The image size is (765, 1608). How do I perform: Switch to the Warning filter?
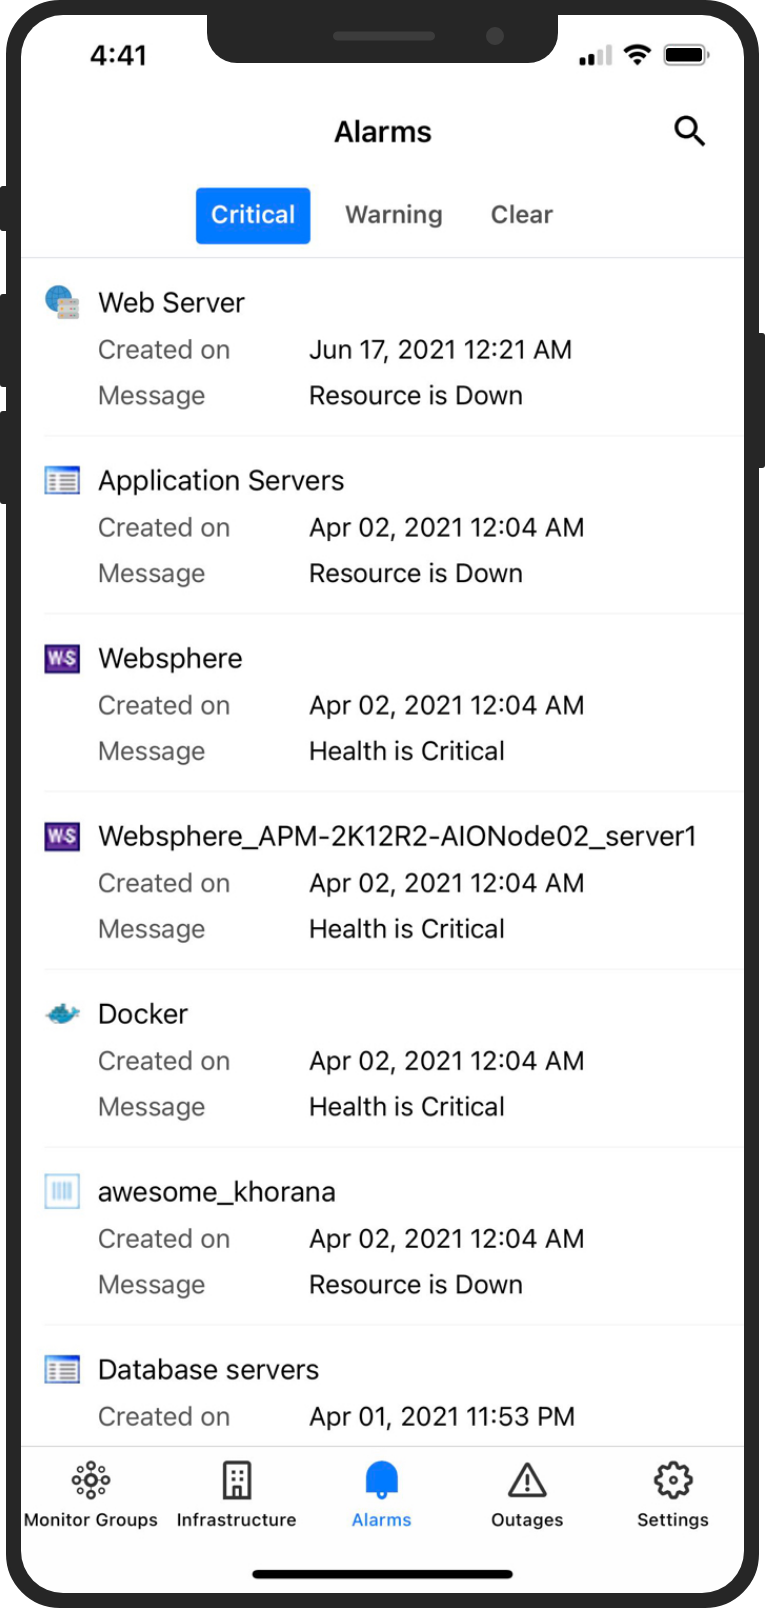[394, 215]
